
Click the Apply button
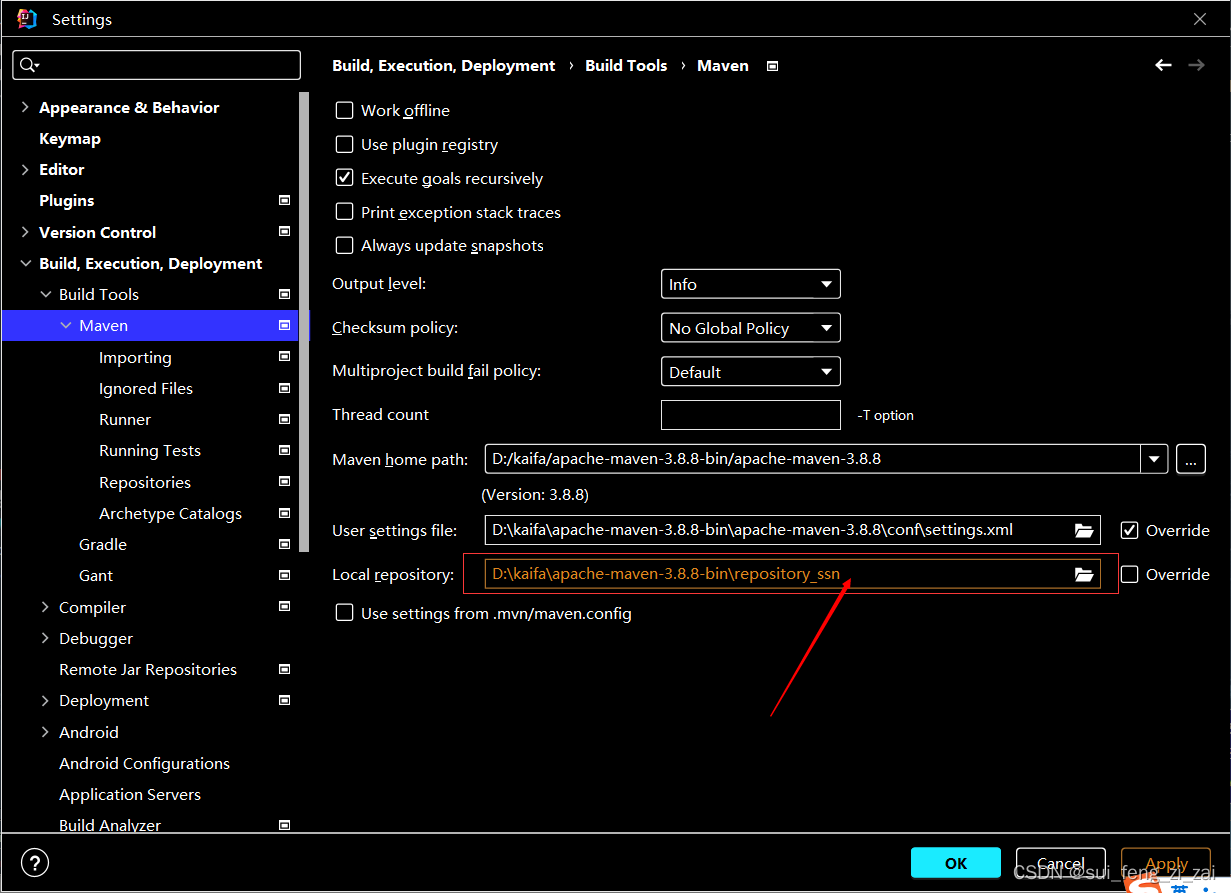click(x=1166, y=863)
